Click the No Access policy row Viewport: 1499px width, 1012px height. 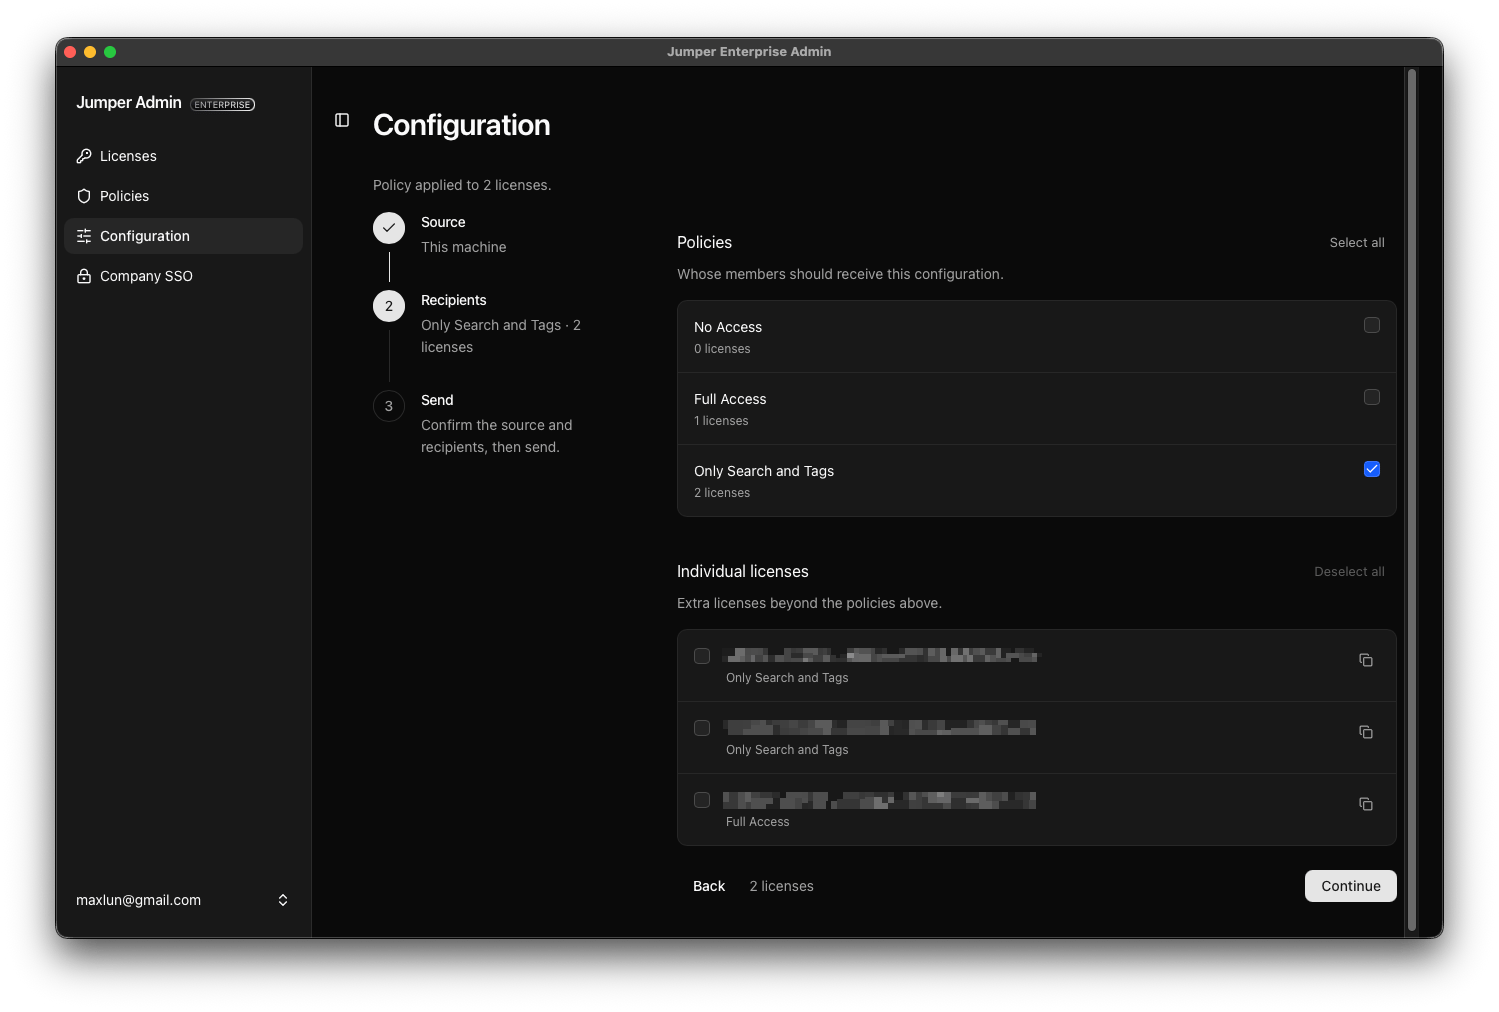(x=1037, y=337)
